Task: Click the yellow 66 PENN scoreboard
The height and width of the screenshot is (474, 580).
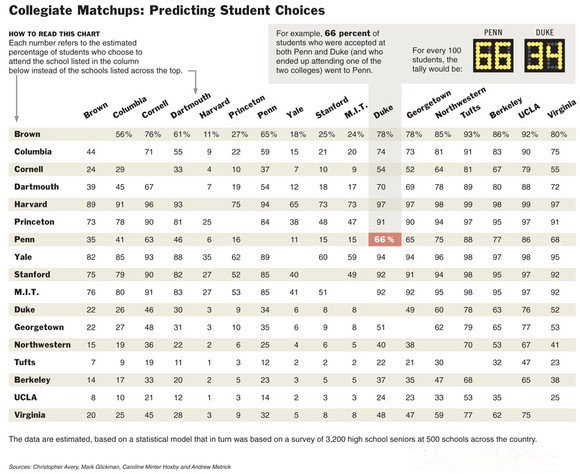Action: tap(493, 56)
